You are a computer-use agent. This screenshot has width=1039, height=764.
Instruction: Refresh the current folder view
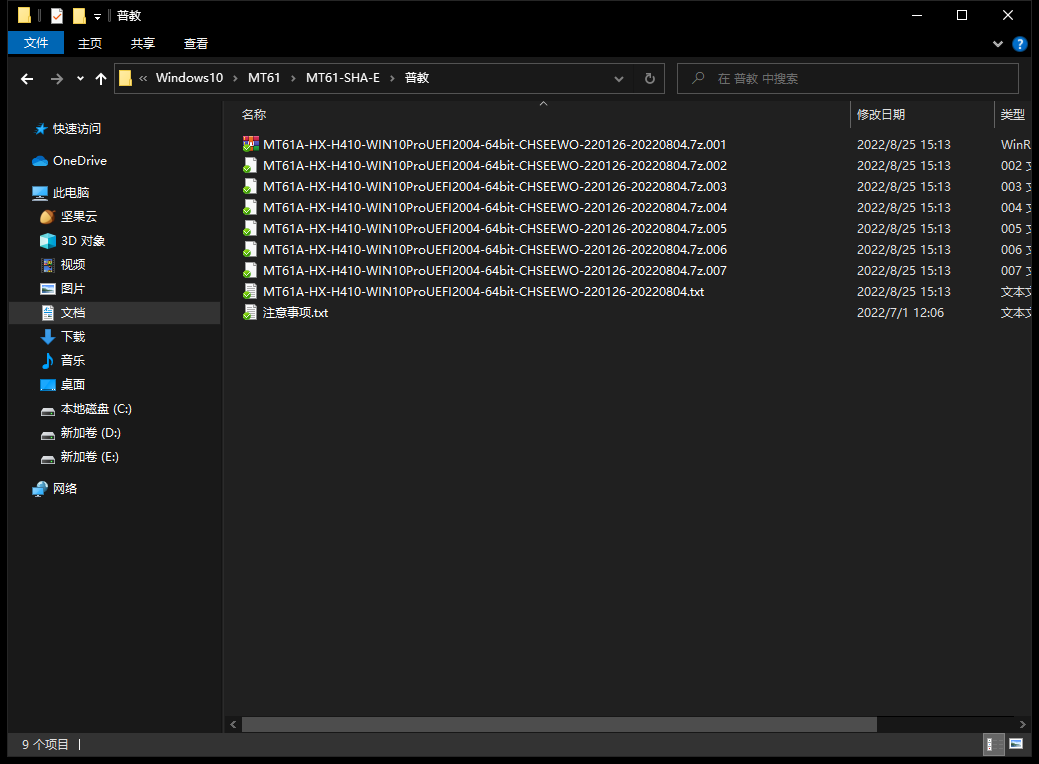[650, 79]
